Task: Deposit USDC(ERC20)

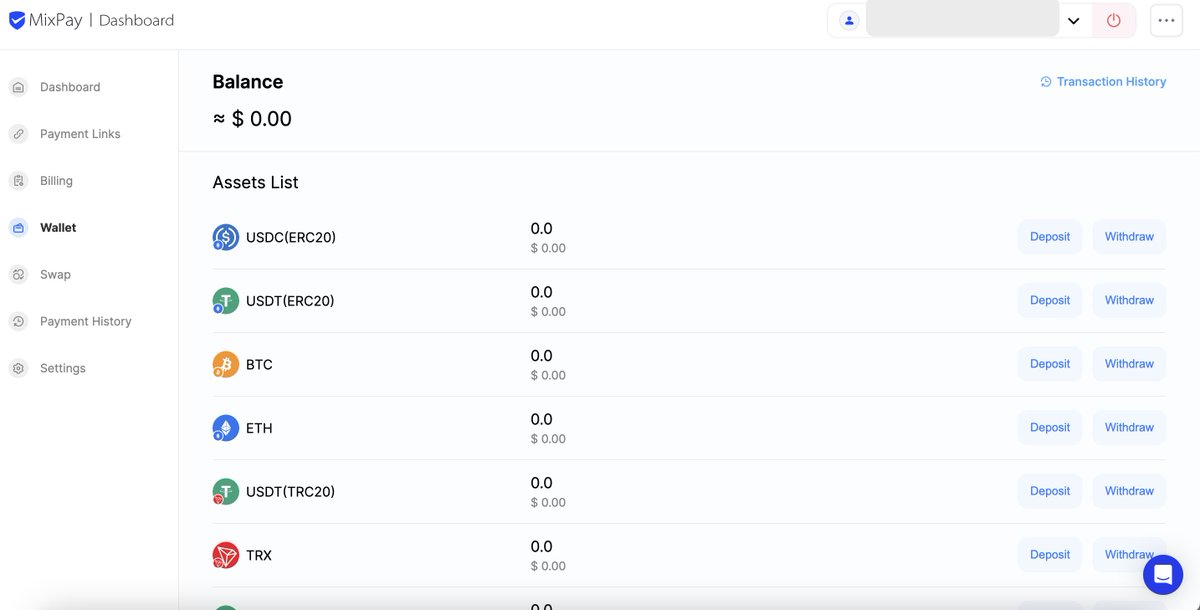Action: (1050, 237)
